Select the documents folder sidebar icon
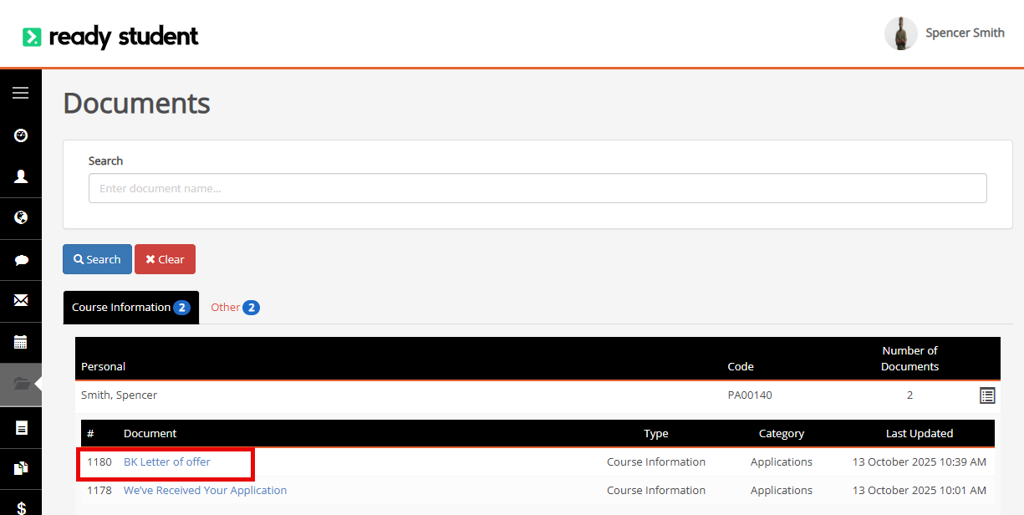 (x=21, y=384)
